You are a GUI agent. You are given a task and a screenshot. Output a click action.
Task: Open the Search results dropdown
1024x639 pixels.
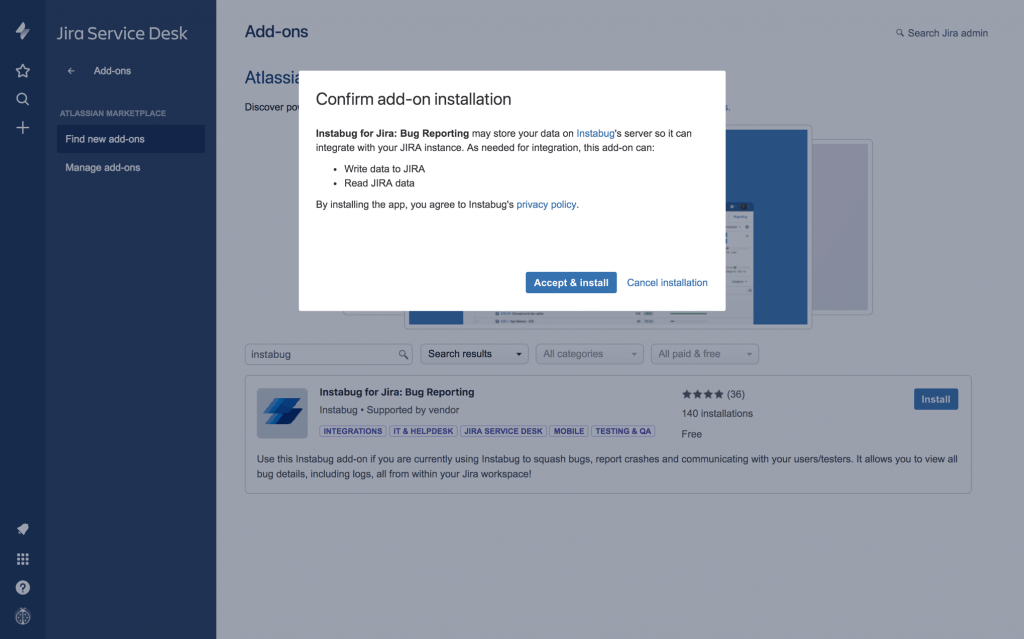tap(474, 353)
